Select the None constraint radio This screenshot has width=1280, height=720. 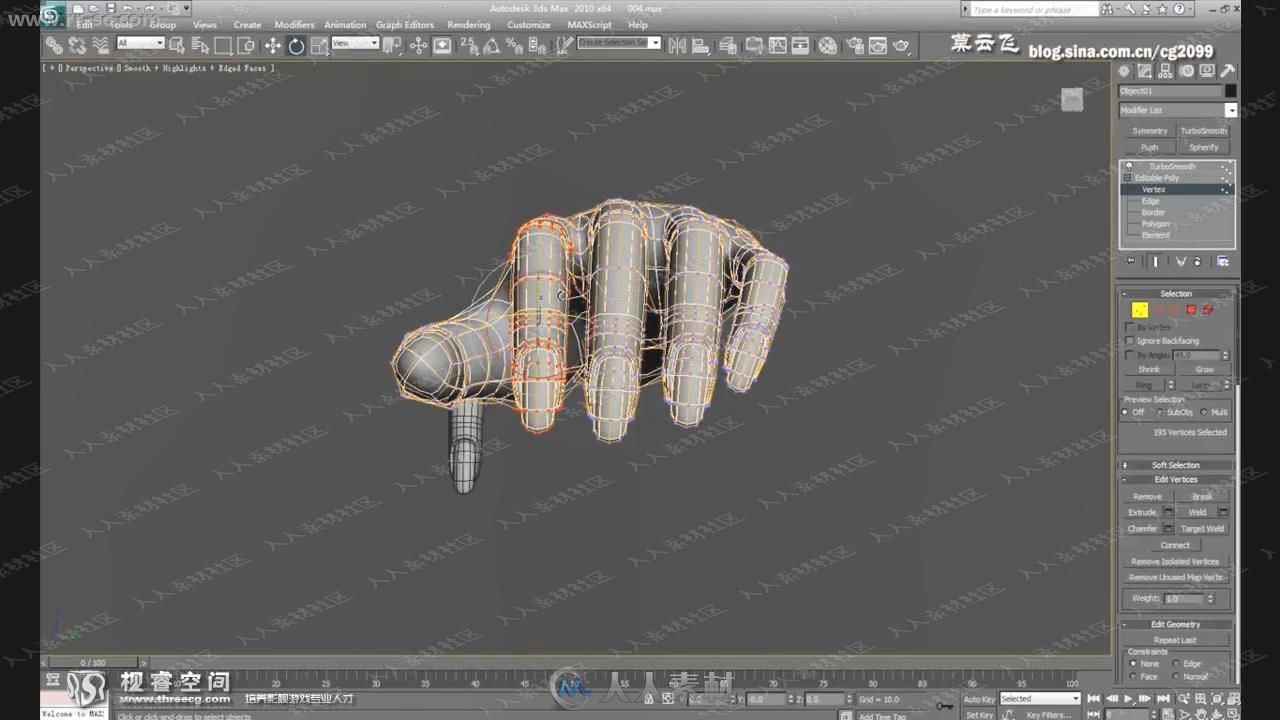coord(1133,663)
